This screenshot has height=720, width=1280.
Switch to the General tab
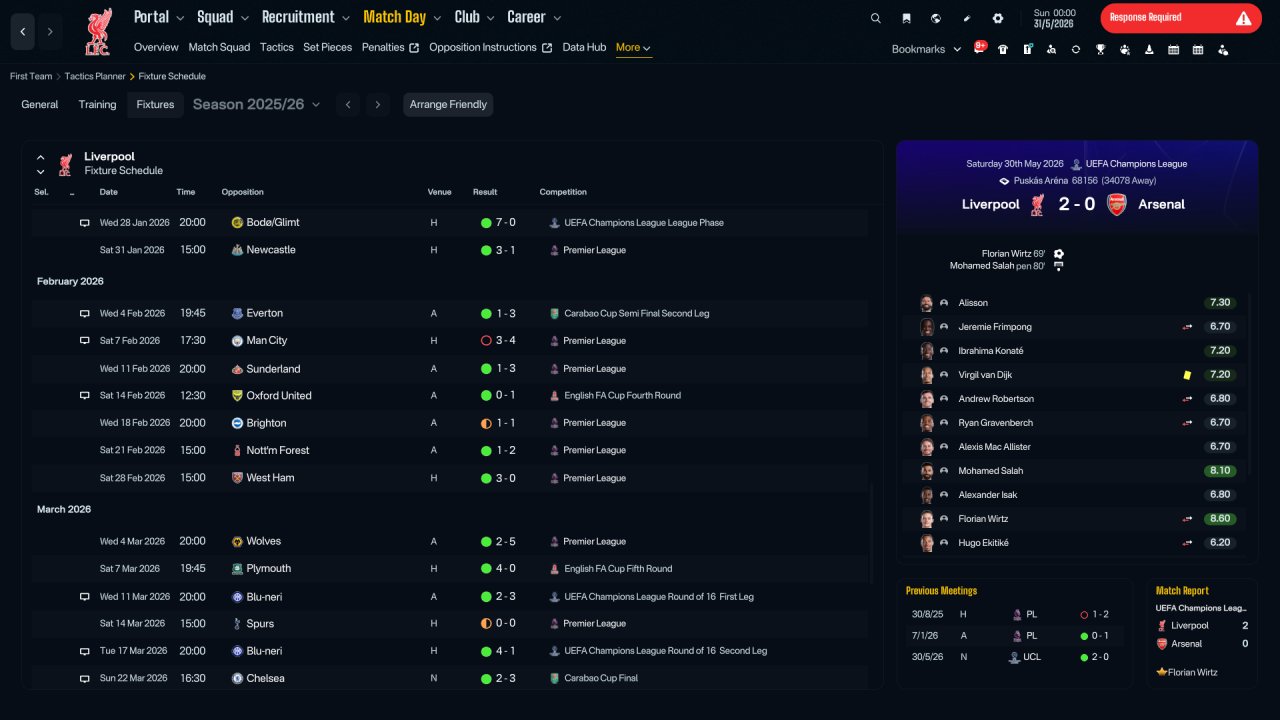click(40, 104)
